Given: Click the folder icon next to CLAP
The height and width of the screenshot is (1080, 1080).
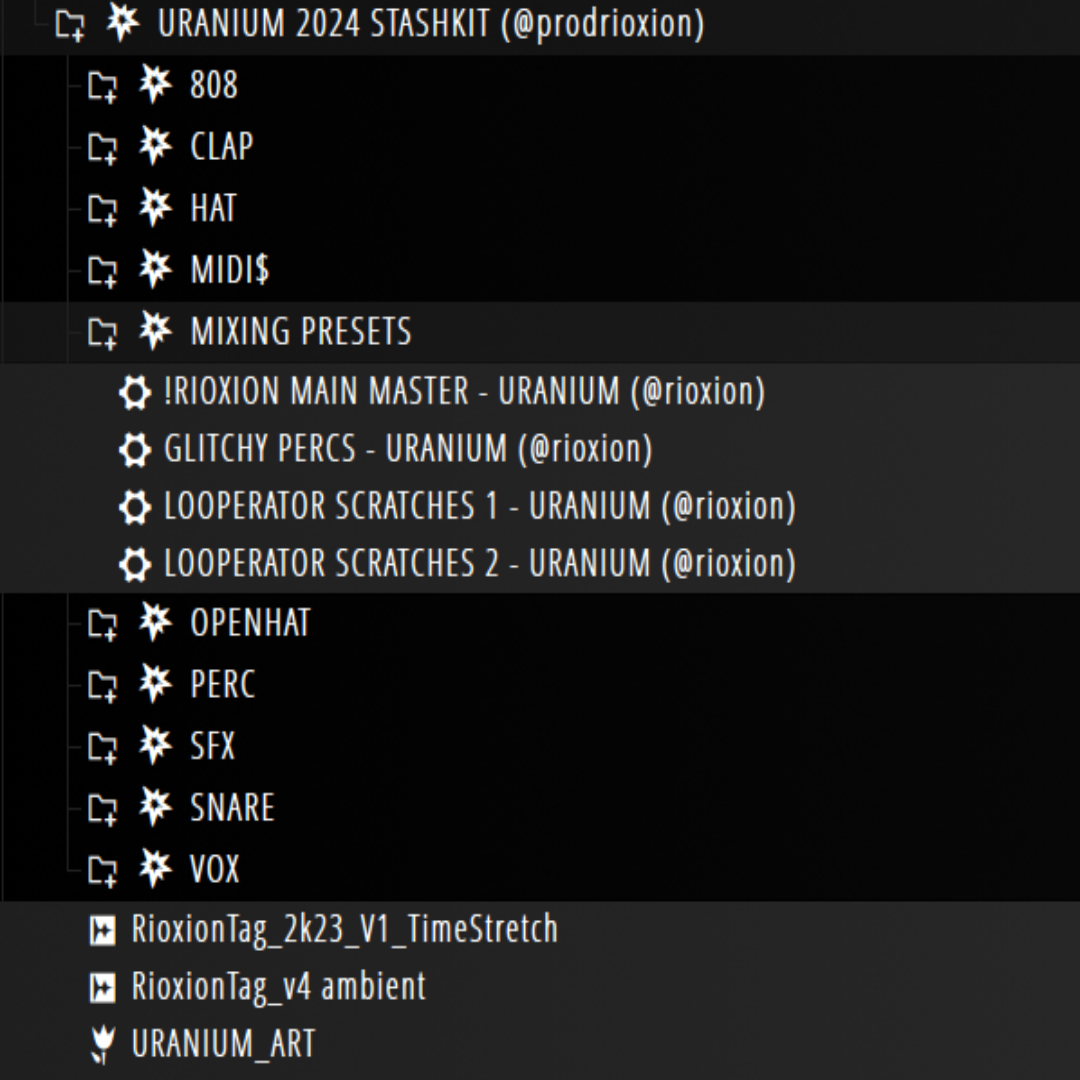Looking at the screenshot, I should pos(103,148).
